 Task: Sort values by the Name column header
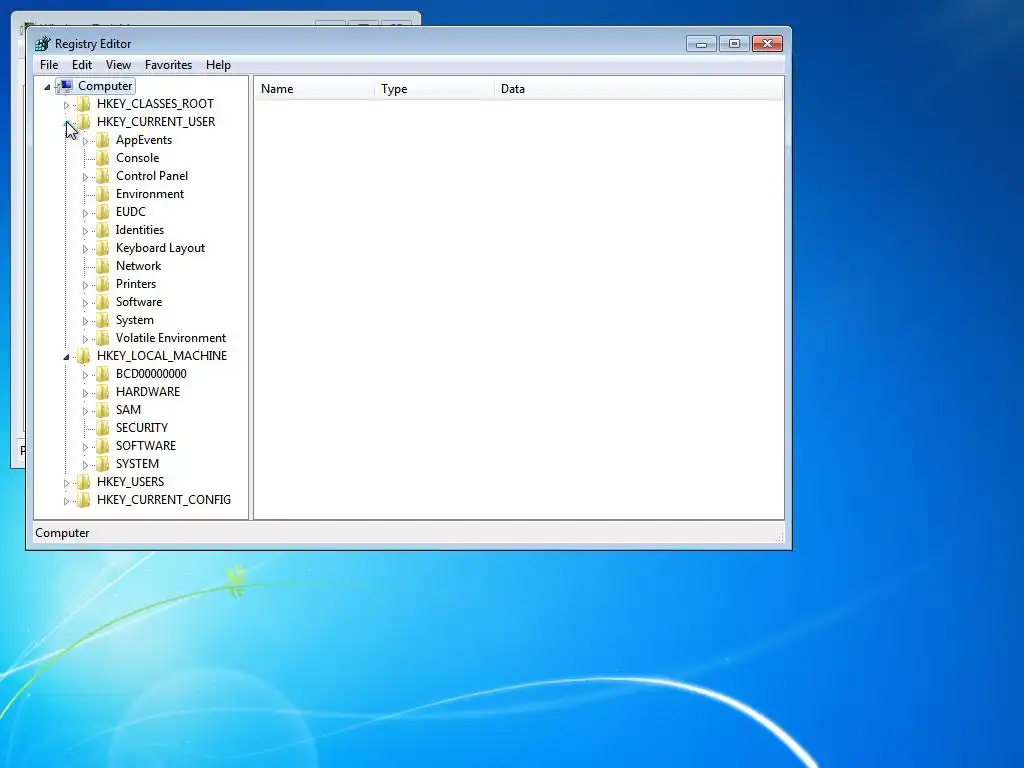pos(314,89)
